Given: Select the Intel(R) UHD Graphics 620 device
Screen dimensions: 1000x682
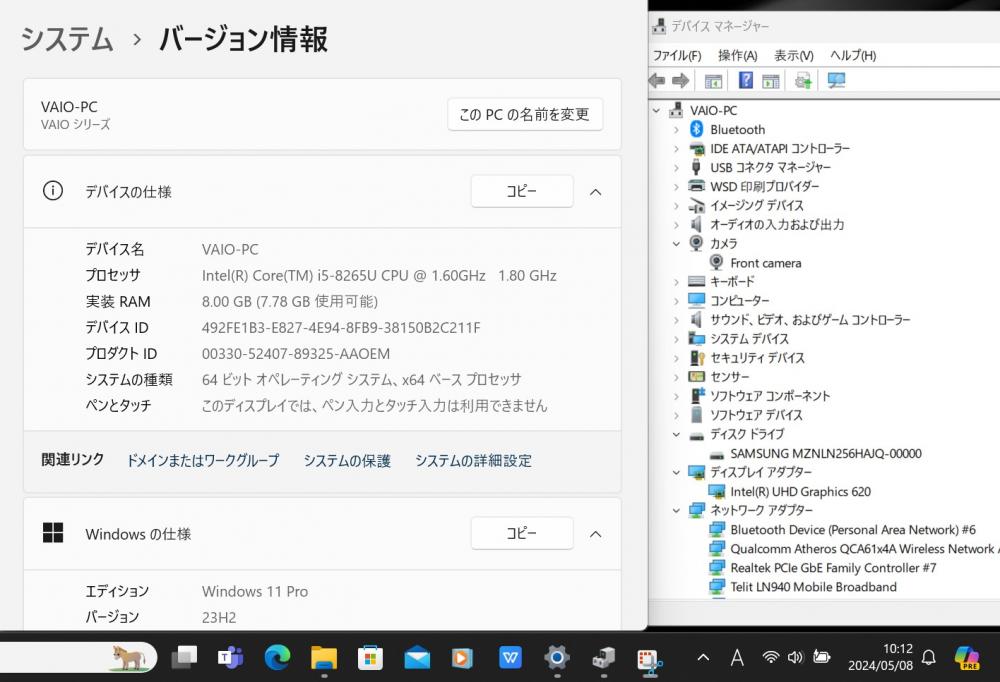Looking at the screenshot, I should coord(800,491).
